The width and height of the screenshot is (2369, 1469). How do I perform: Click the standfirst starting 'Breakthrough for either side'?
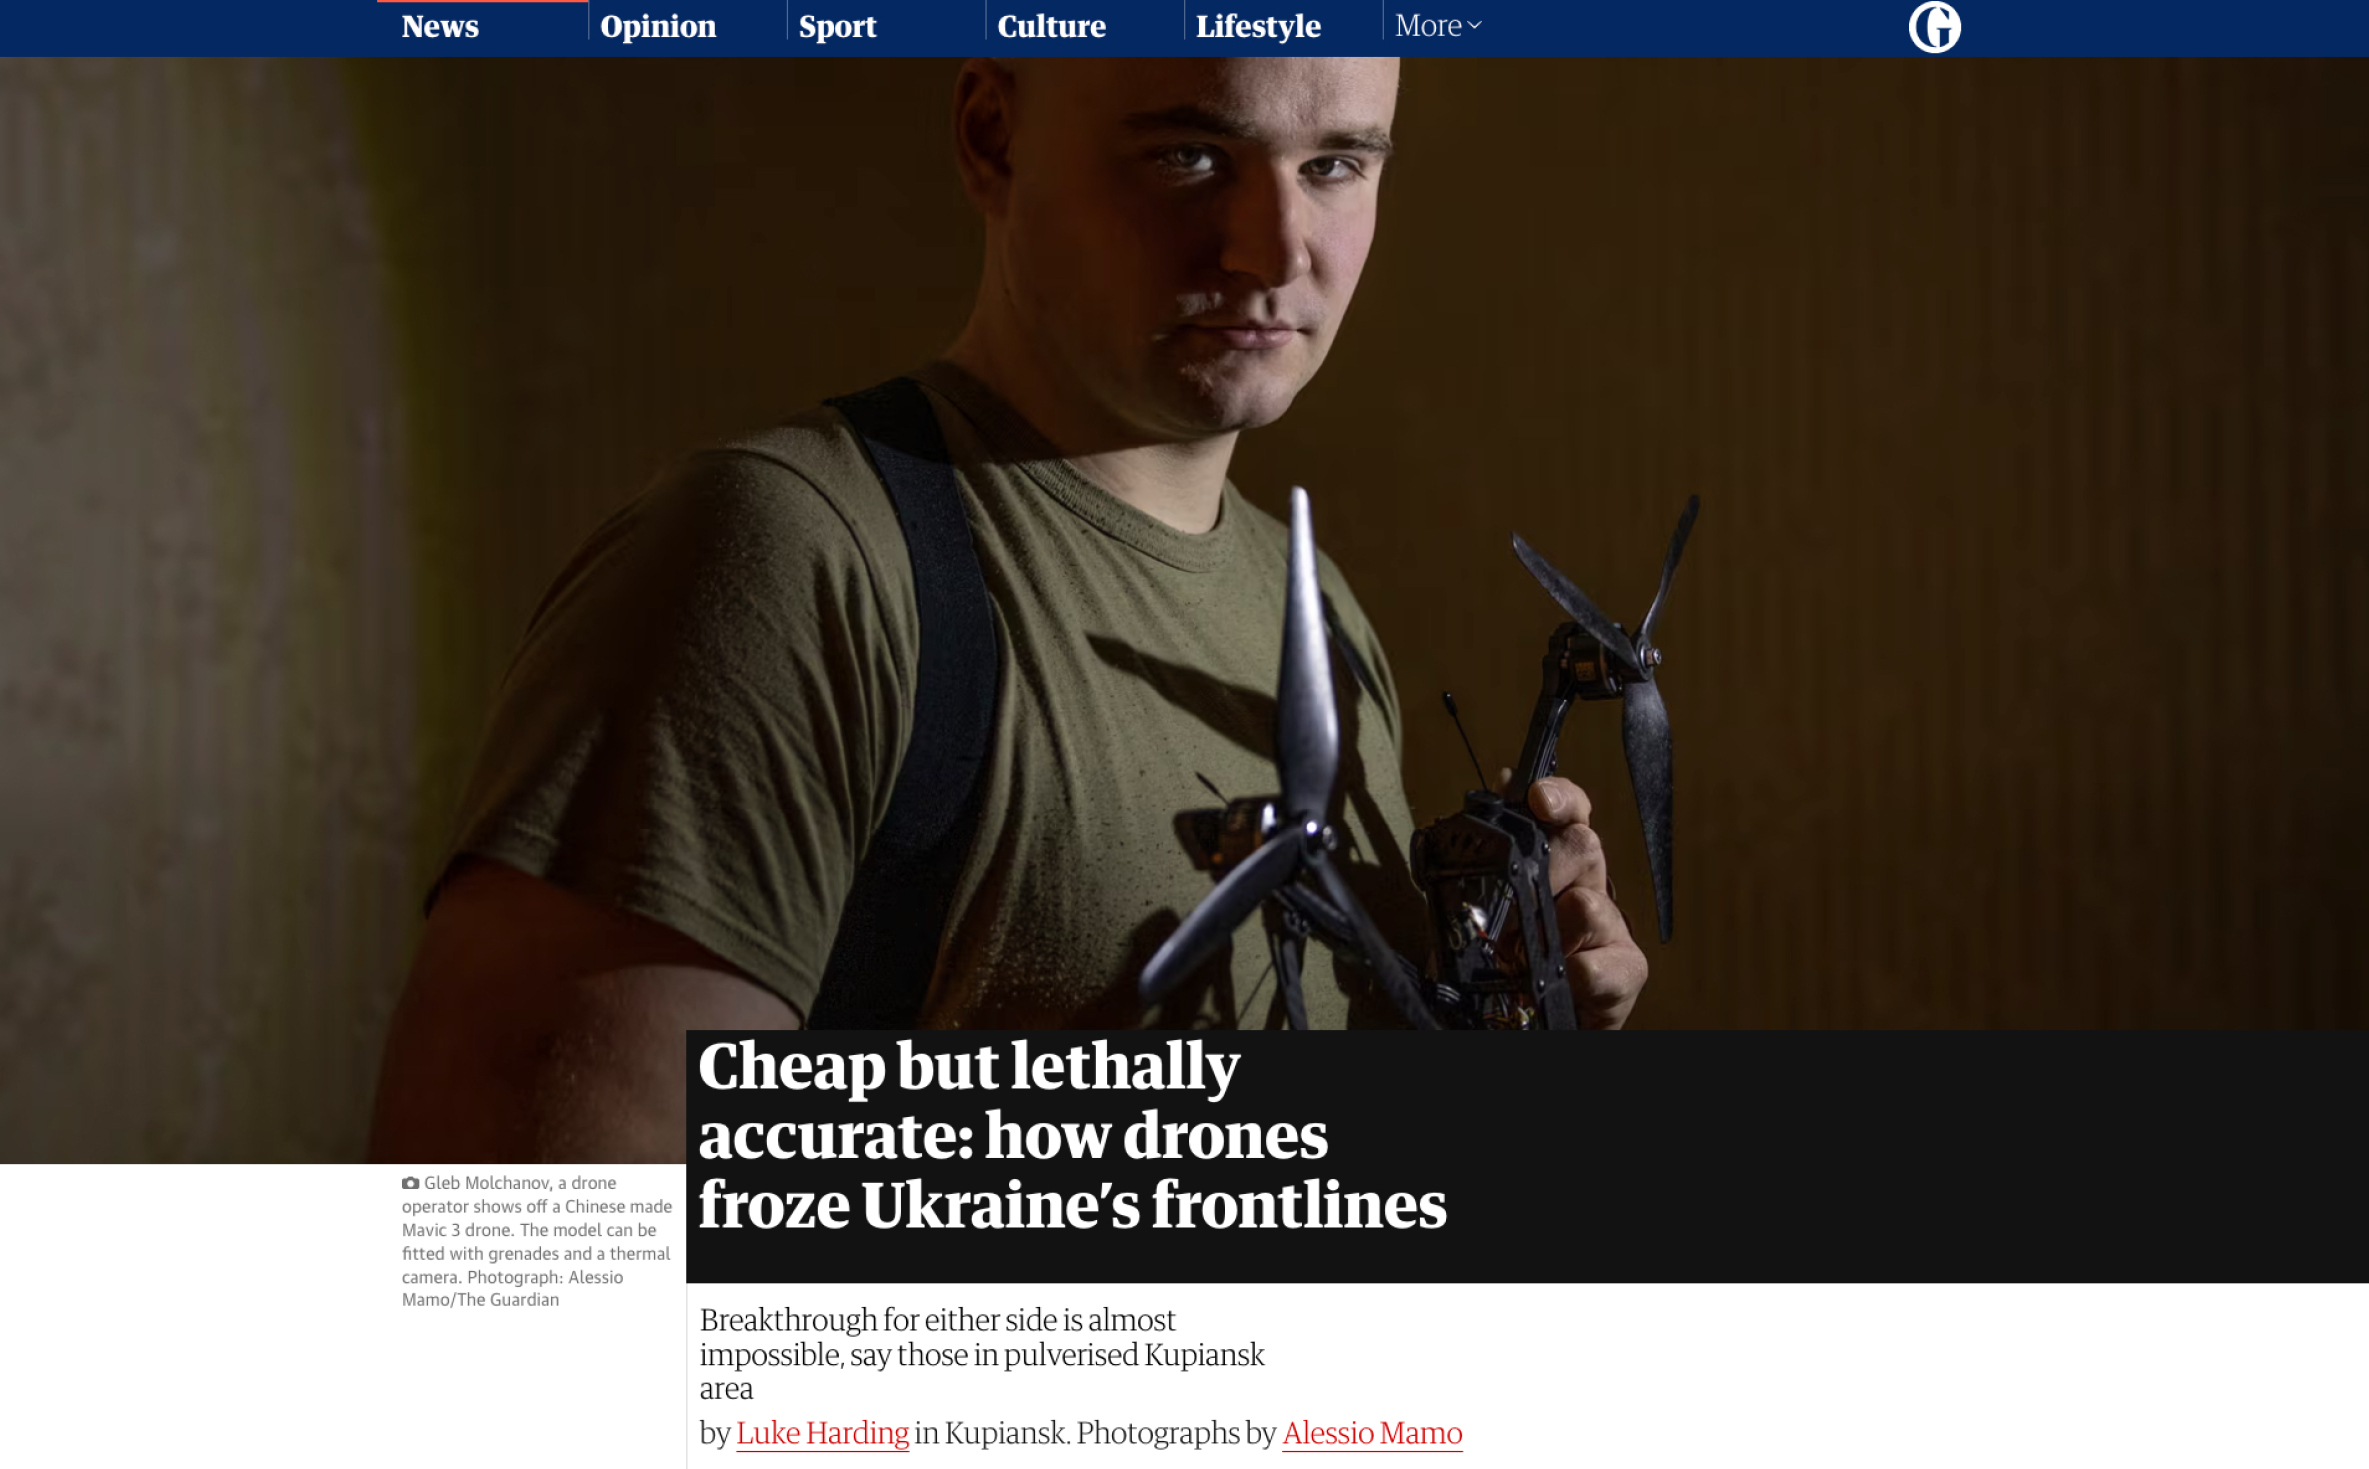click(982, 1354)
